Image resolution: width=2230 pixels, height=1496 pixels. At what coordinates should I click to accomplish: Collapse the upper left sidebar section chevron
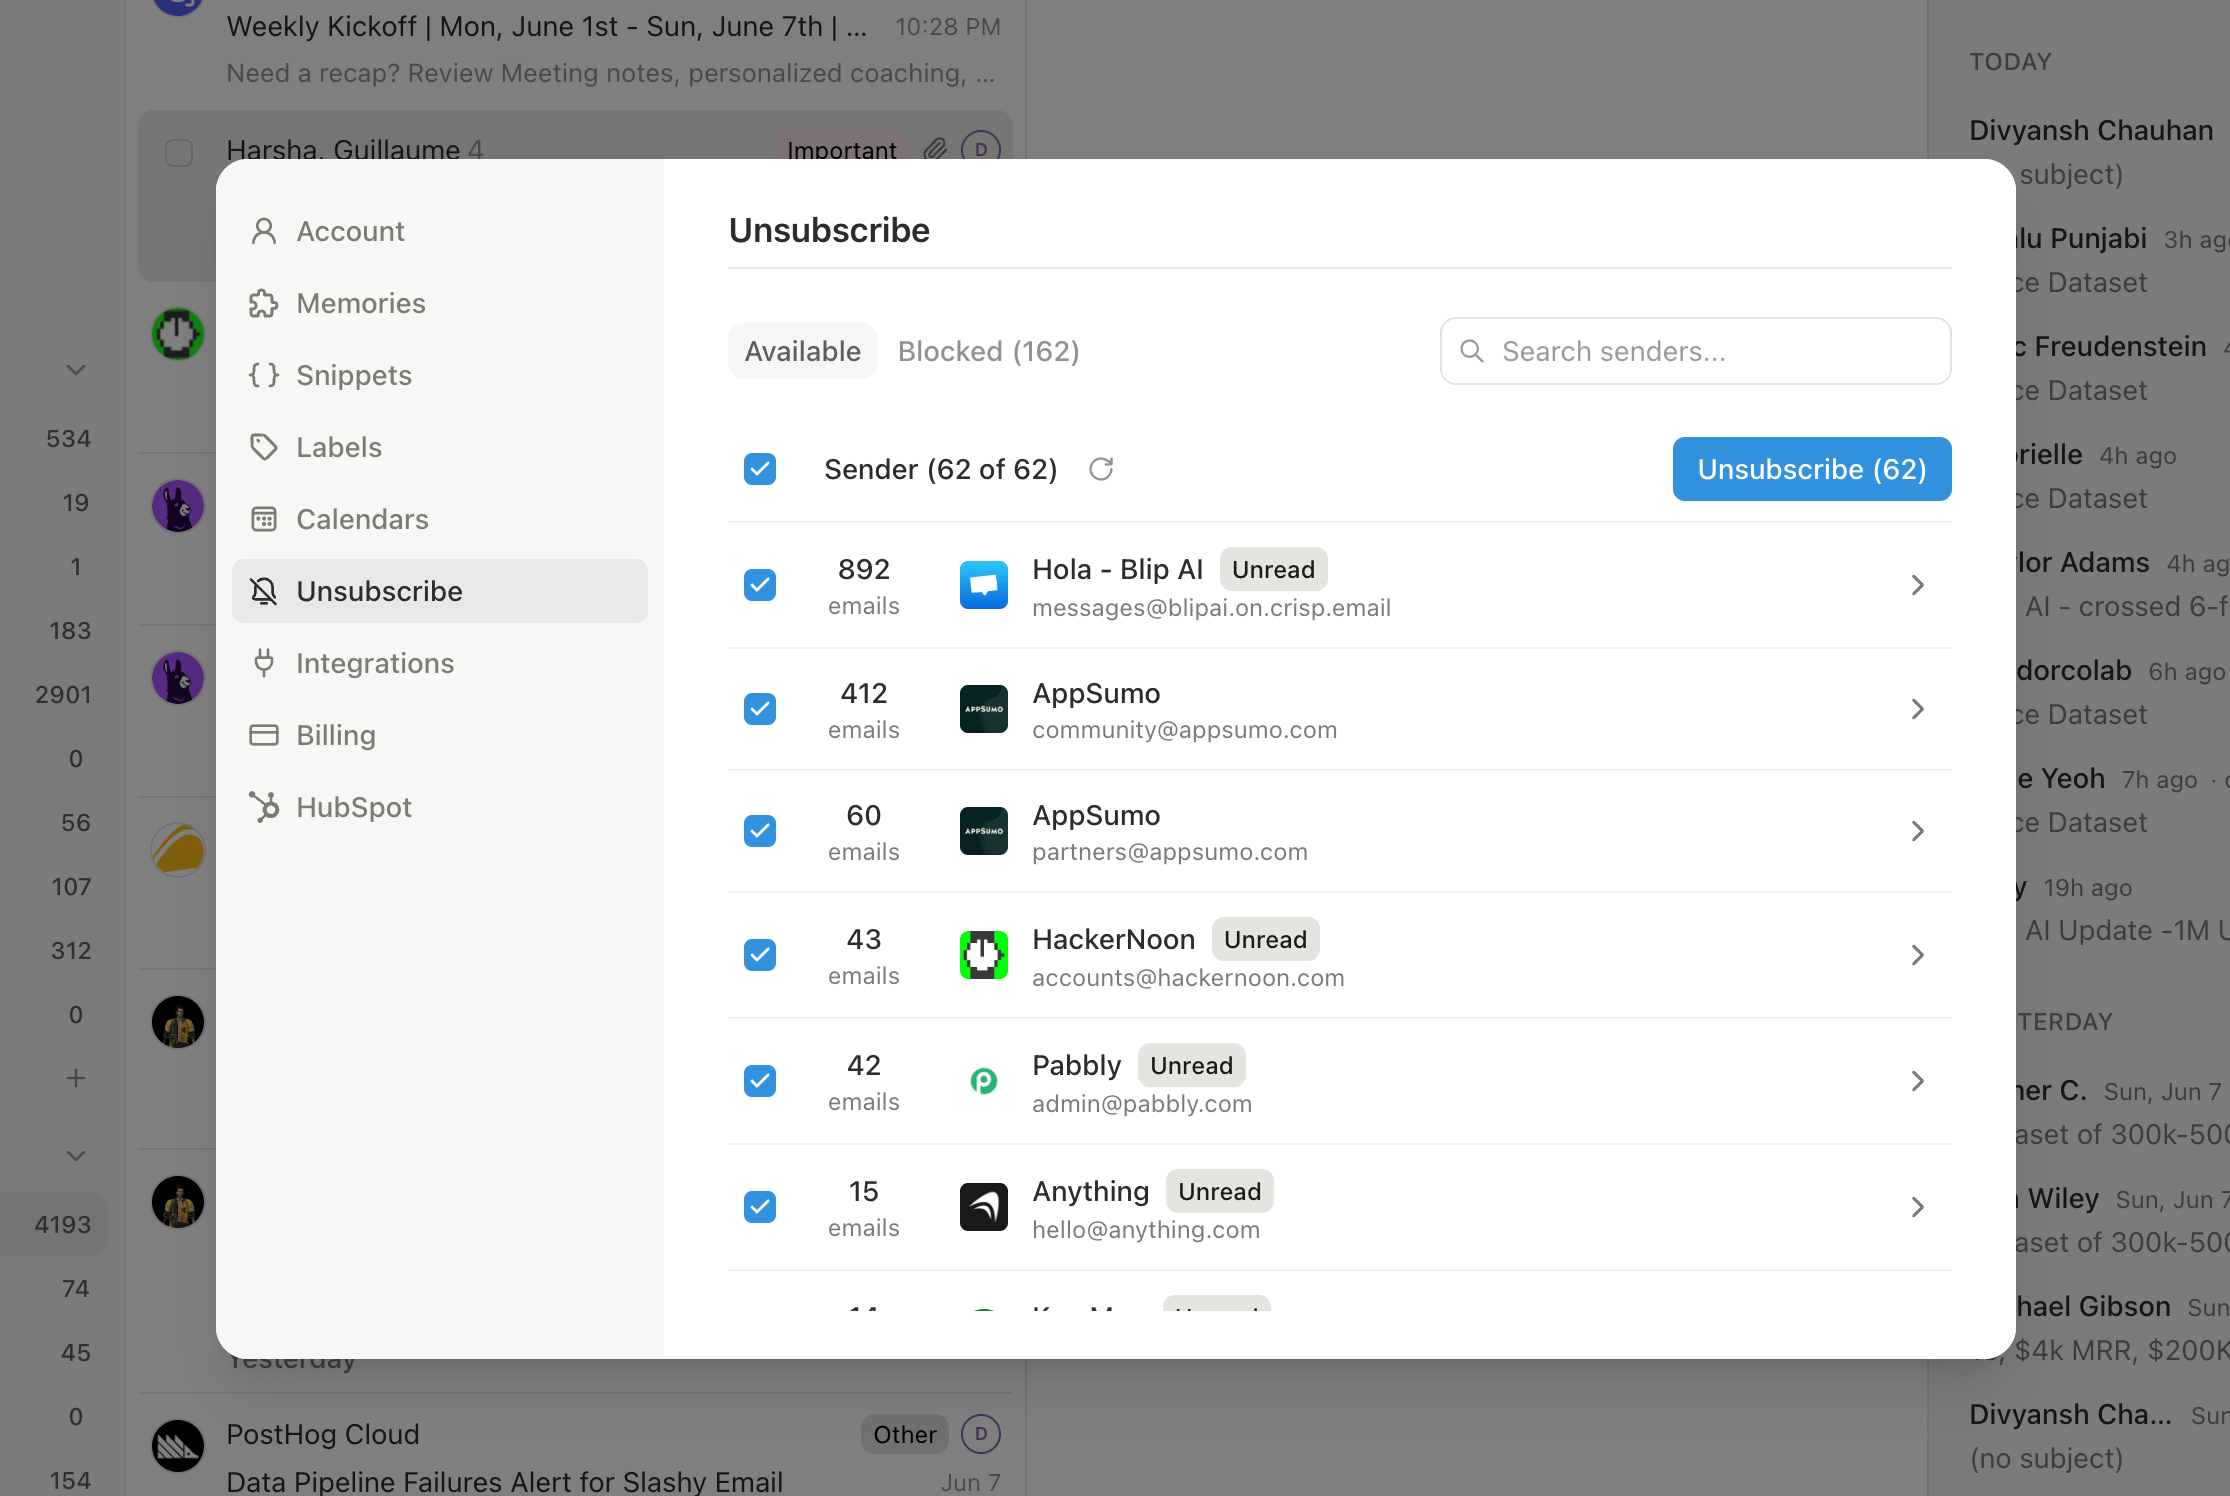[75, 370]
